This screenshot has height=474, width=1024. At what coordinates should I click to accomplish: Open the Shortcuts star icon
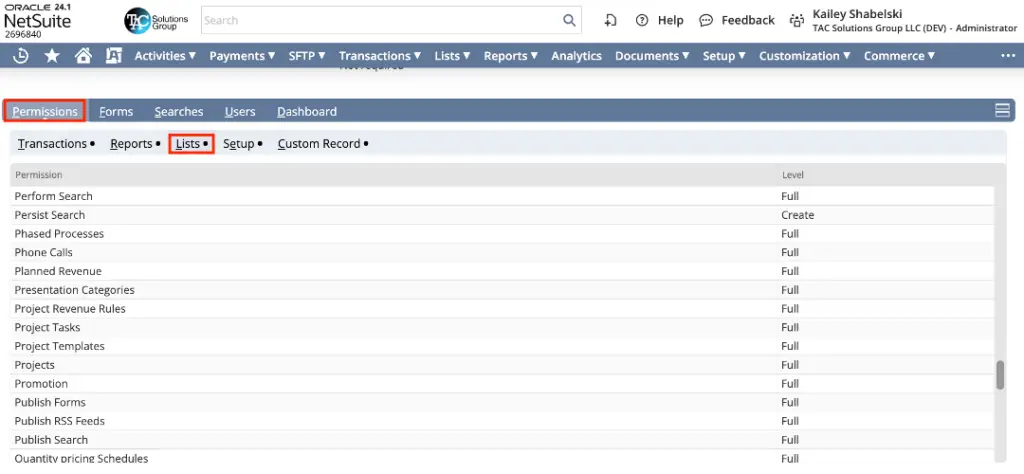coord(52,56)
